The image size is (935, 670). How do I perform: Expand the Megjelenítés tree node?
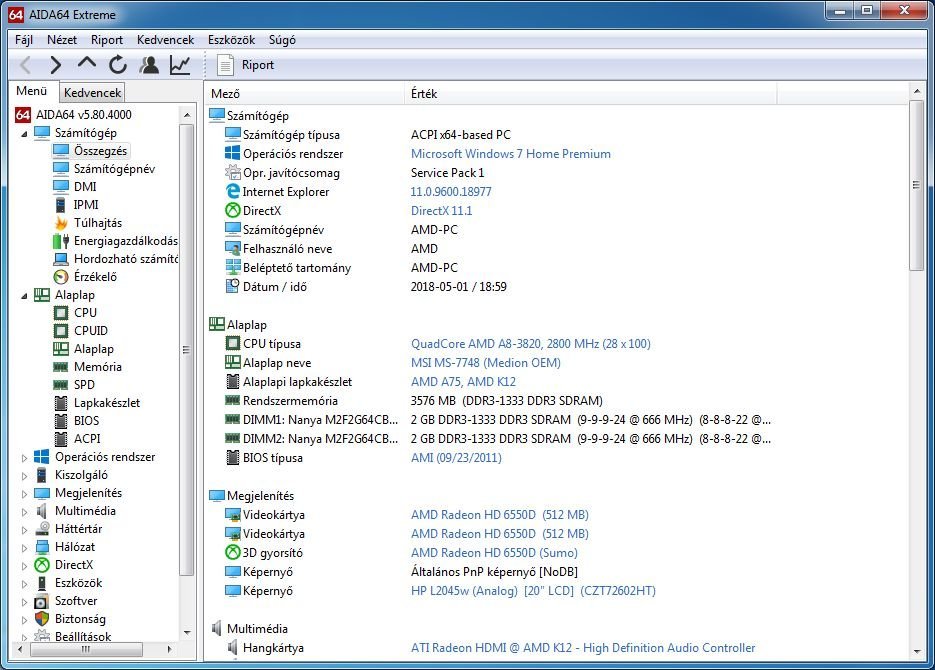coord(24,494)
